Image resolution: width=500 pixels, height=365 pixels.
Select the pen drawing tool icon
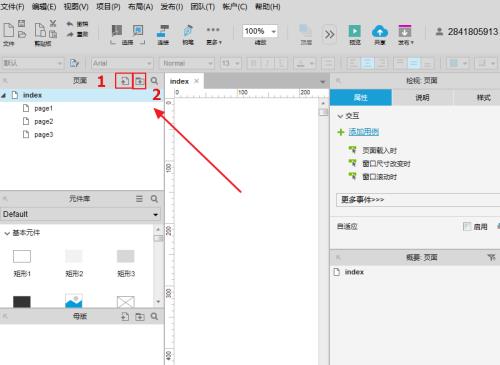[188, 30]
